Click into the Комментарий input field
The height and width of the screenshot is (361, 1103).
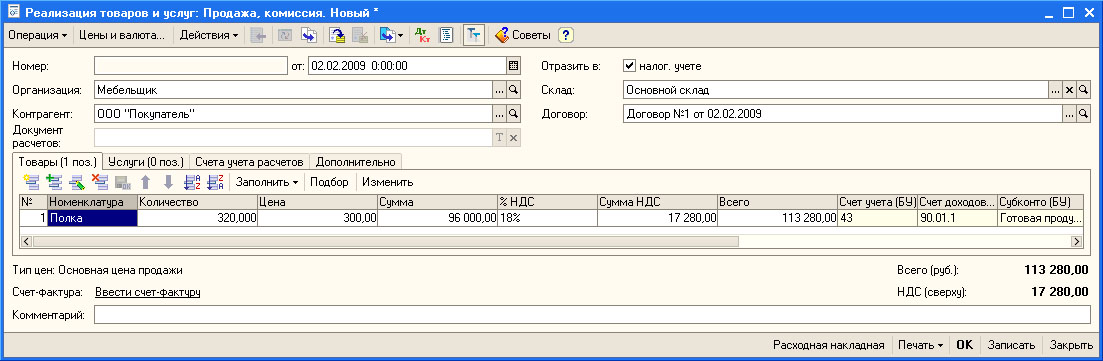pyautogui.click(x=592, y=315)
